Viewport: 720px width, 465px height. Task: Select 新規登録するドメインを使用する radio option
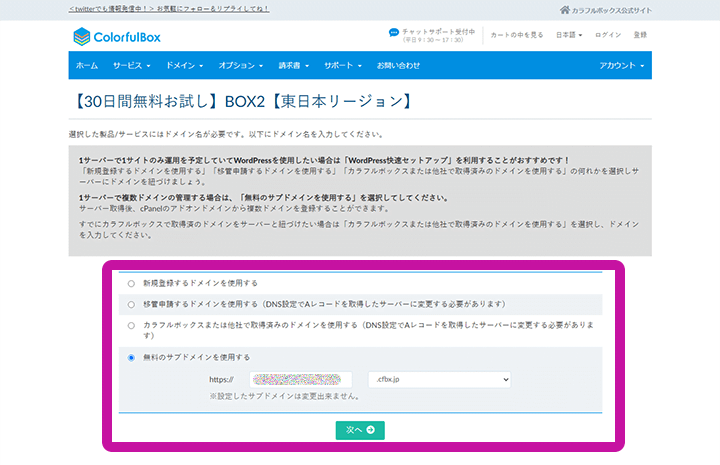tap(131, 283)
